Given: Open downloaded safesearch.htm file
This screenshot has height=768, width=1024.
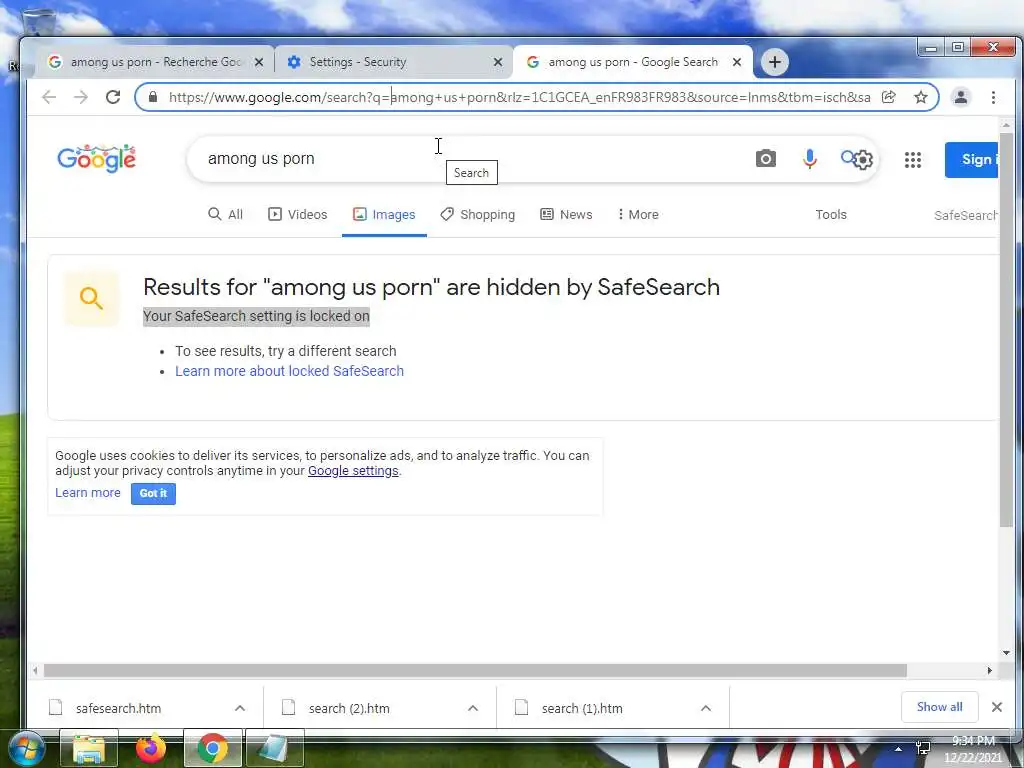Looking at the screenshot, I should tap(118, 708).
